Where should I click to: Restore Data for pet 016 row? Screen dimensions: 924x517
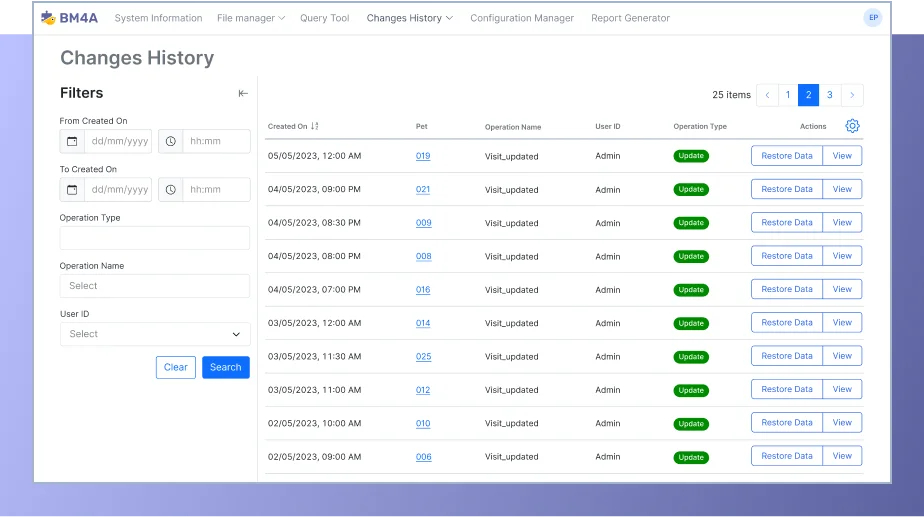[787, 289]
